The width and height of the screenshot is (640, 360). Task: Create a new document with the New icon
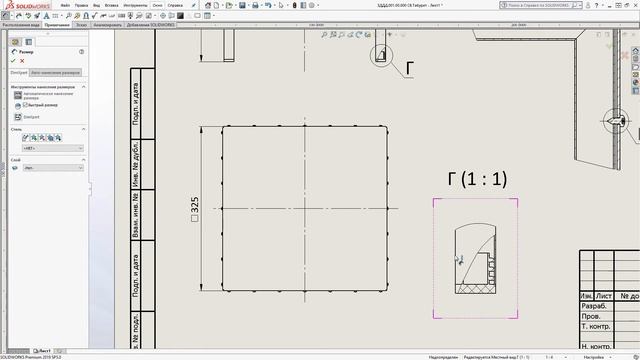pos(216,5)
